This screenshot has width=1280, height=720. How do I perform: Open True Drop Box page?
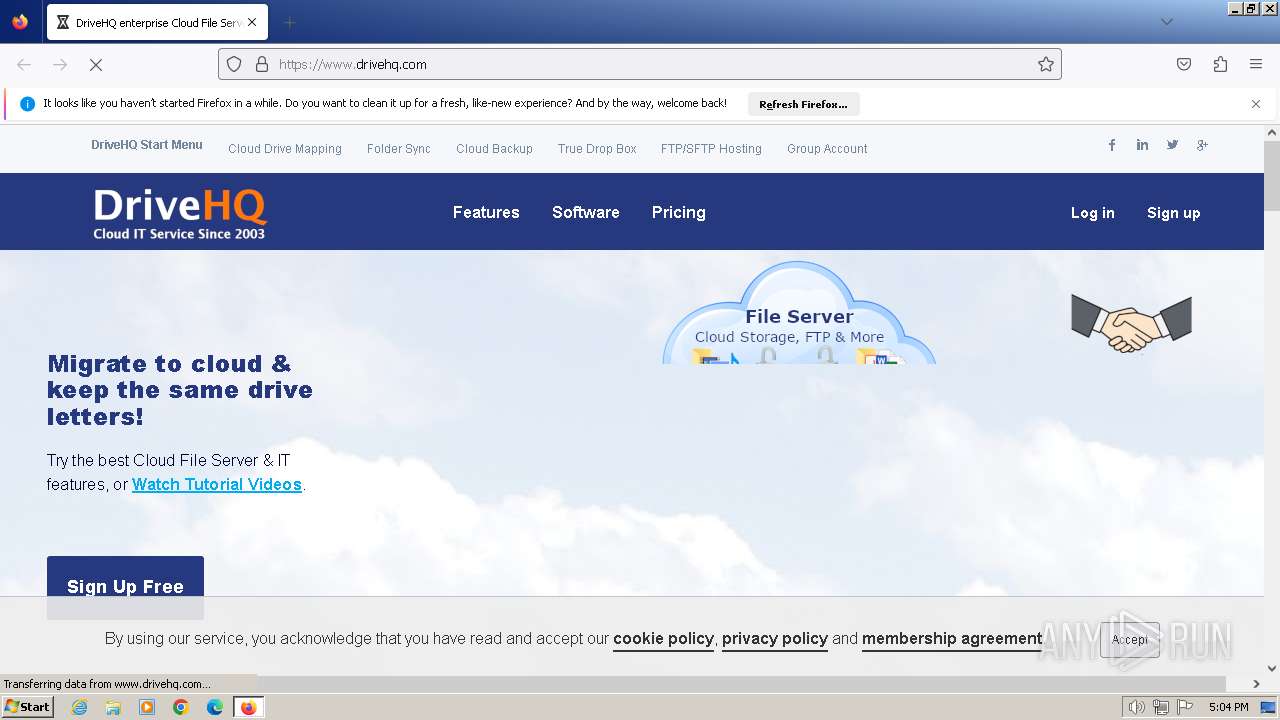point(597,149)
